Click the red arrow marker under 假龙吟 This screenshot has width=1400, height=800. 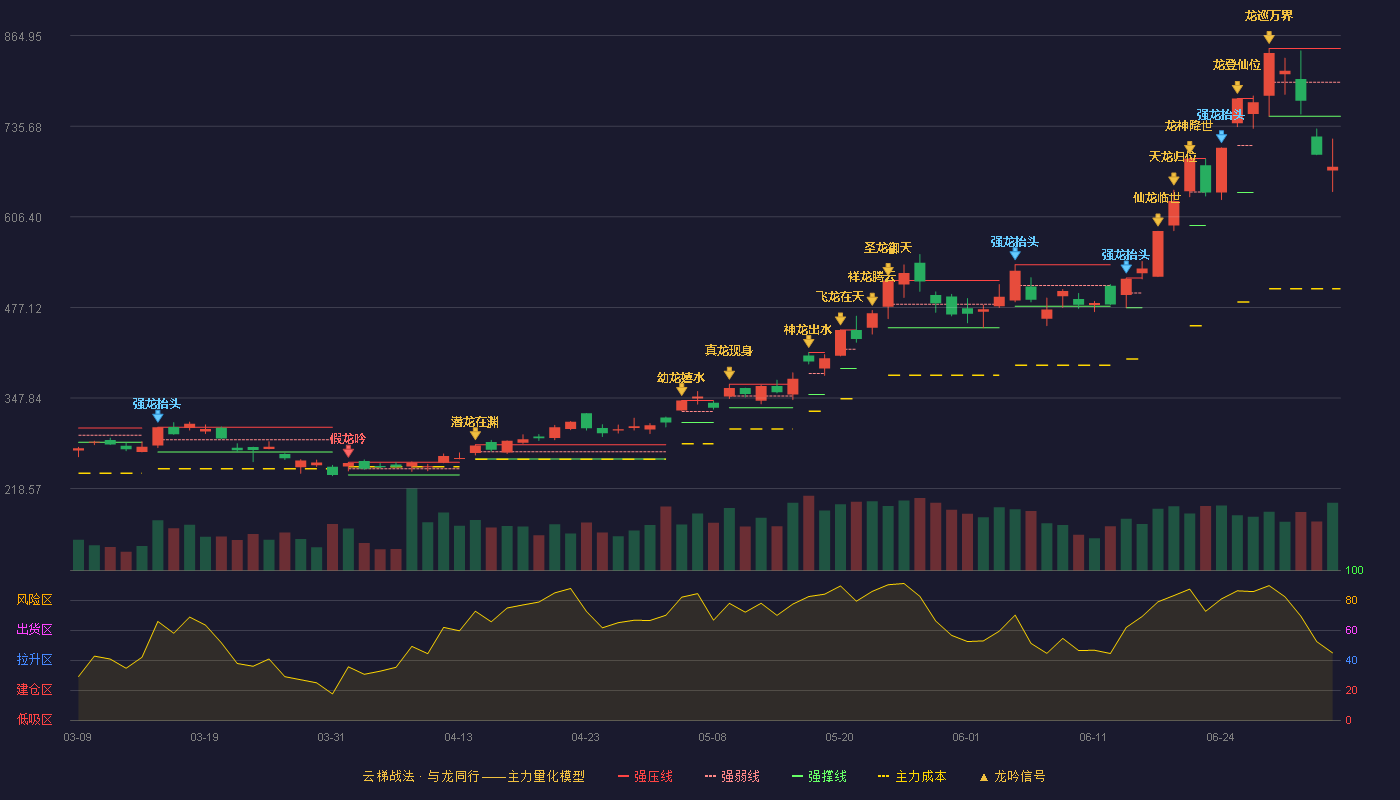[x=348, y=451]
